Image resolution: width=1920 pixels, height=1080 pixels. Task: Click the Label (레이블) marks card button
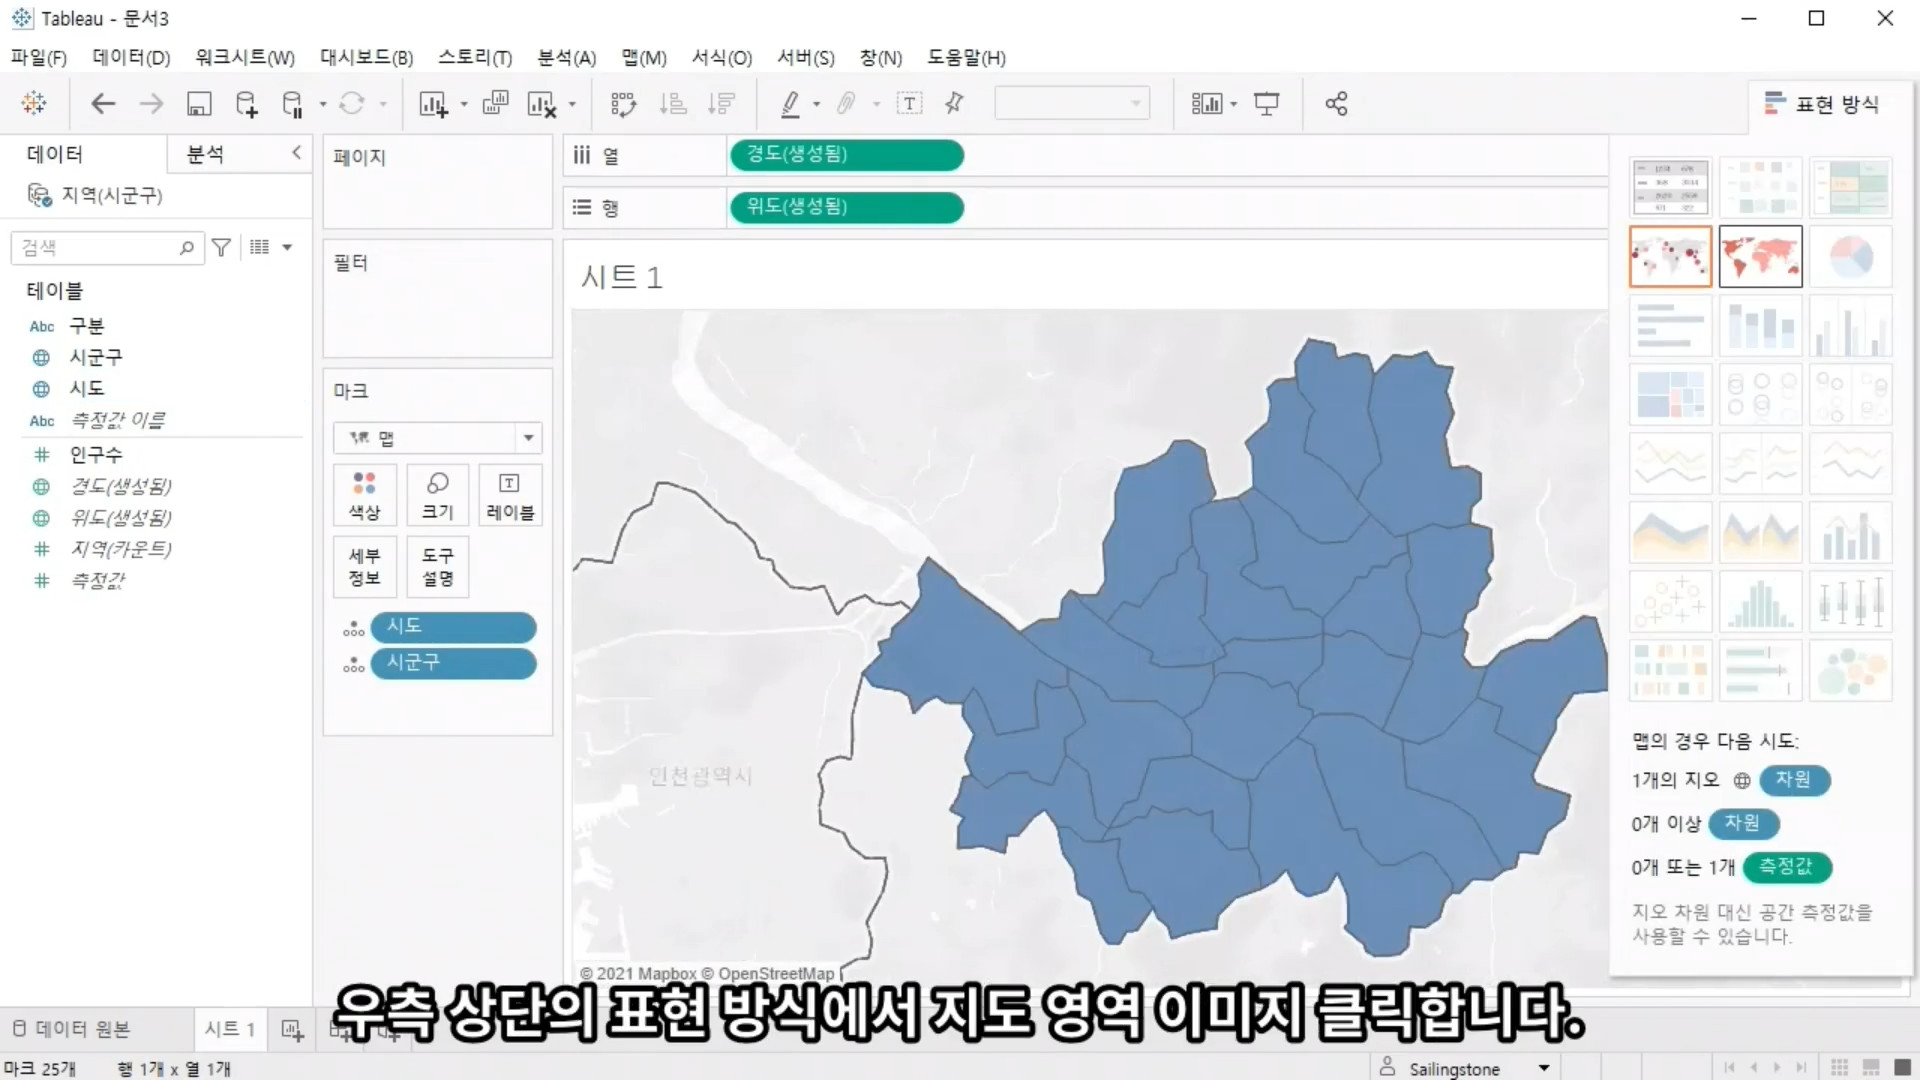[x=510, y=496]
